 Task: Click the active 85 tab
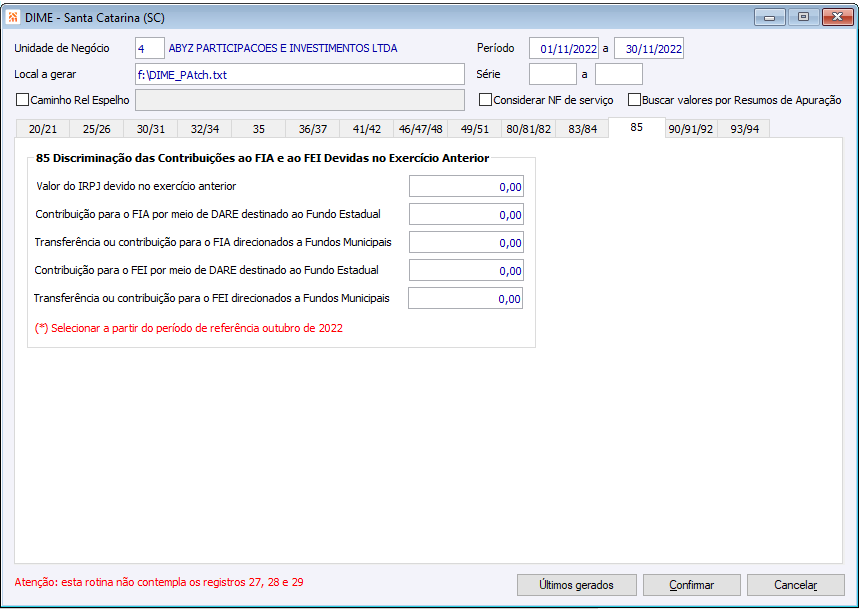coord(637,127)
